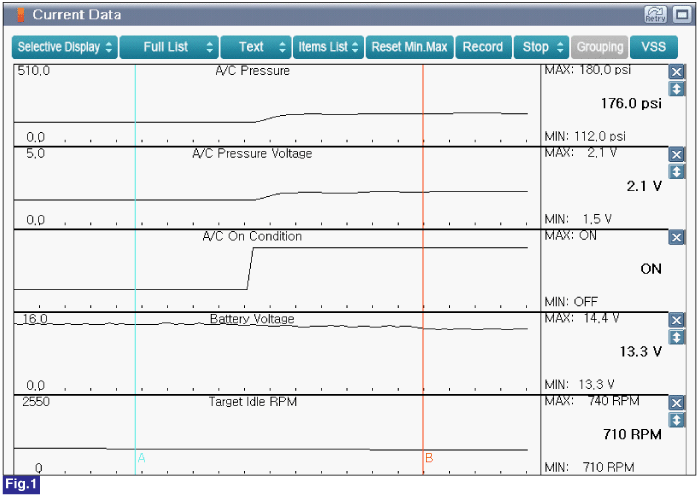Click the ON current value
The height and width of the screenshot is (498, 700).
651,269
